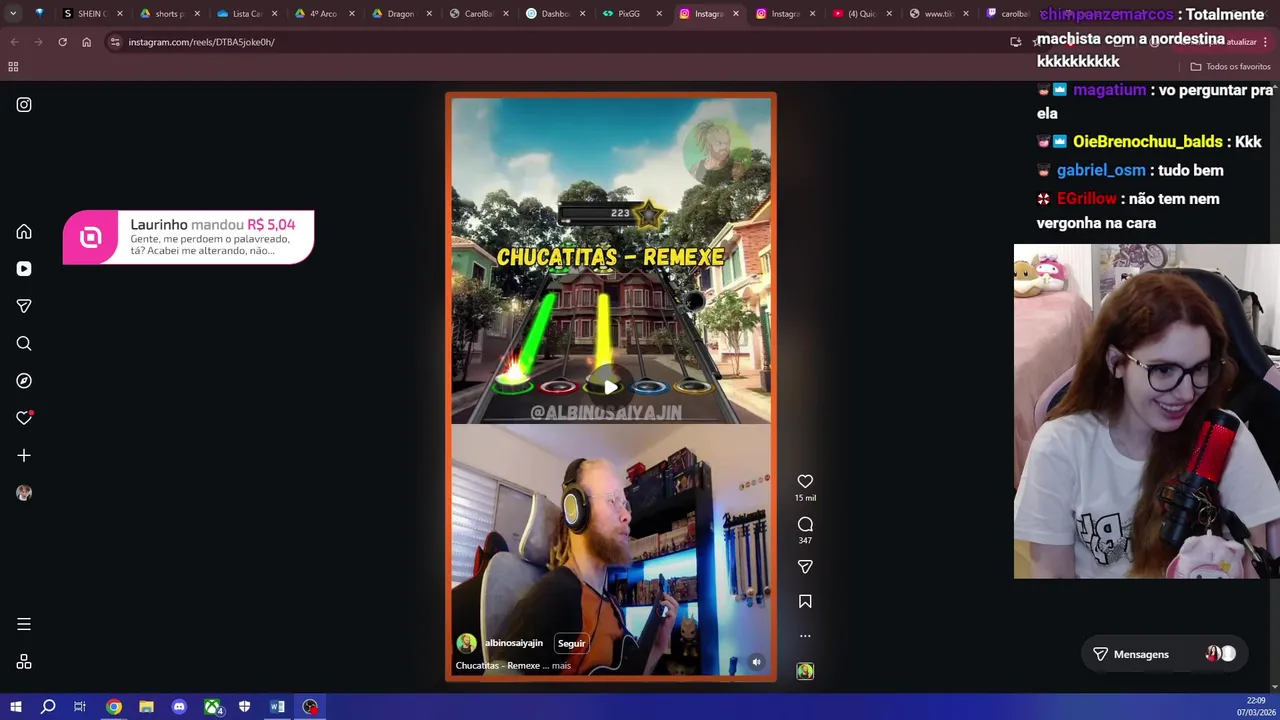This screenshot has width=1280, height=720.
Task: Open profile avatar in Instagram sidebar
Action: click(x=24, y=493)
